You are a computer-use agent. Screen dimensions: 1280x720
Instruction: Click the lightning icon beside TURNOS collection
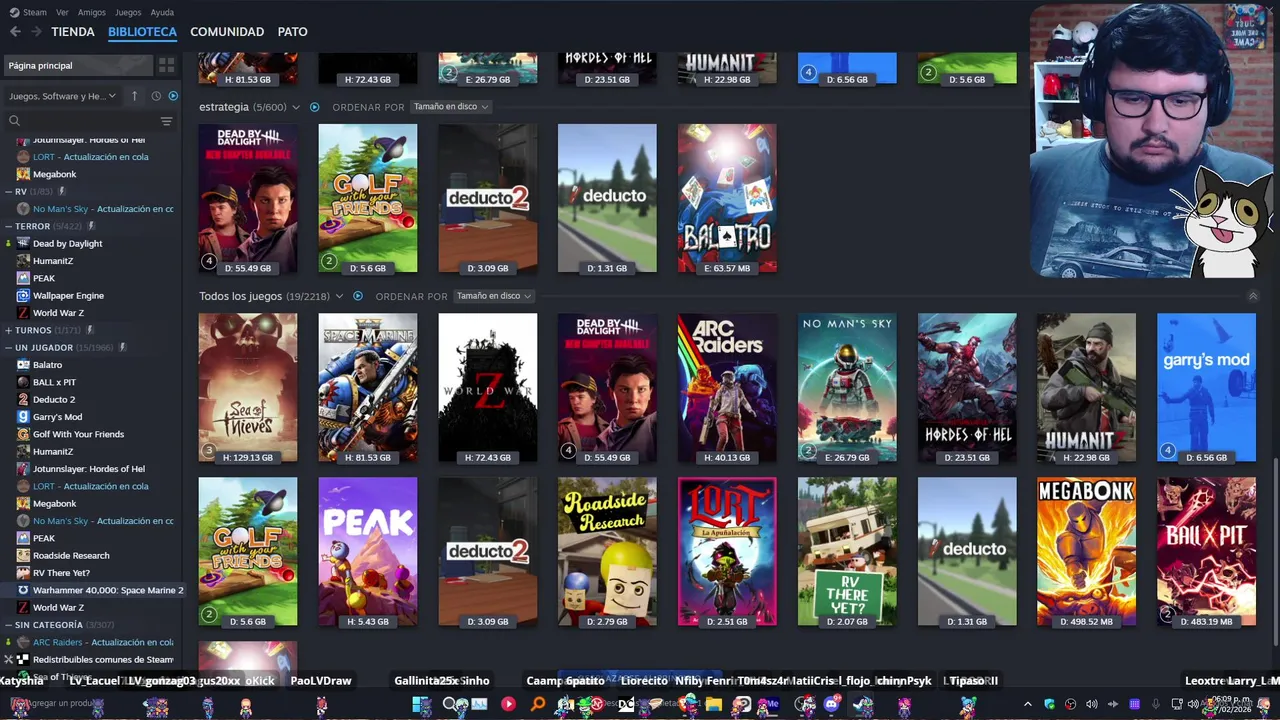tap(89, 330)
